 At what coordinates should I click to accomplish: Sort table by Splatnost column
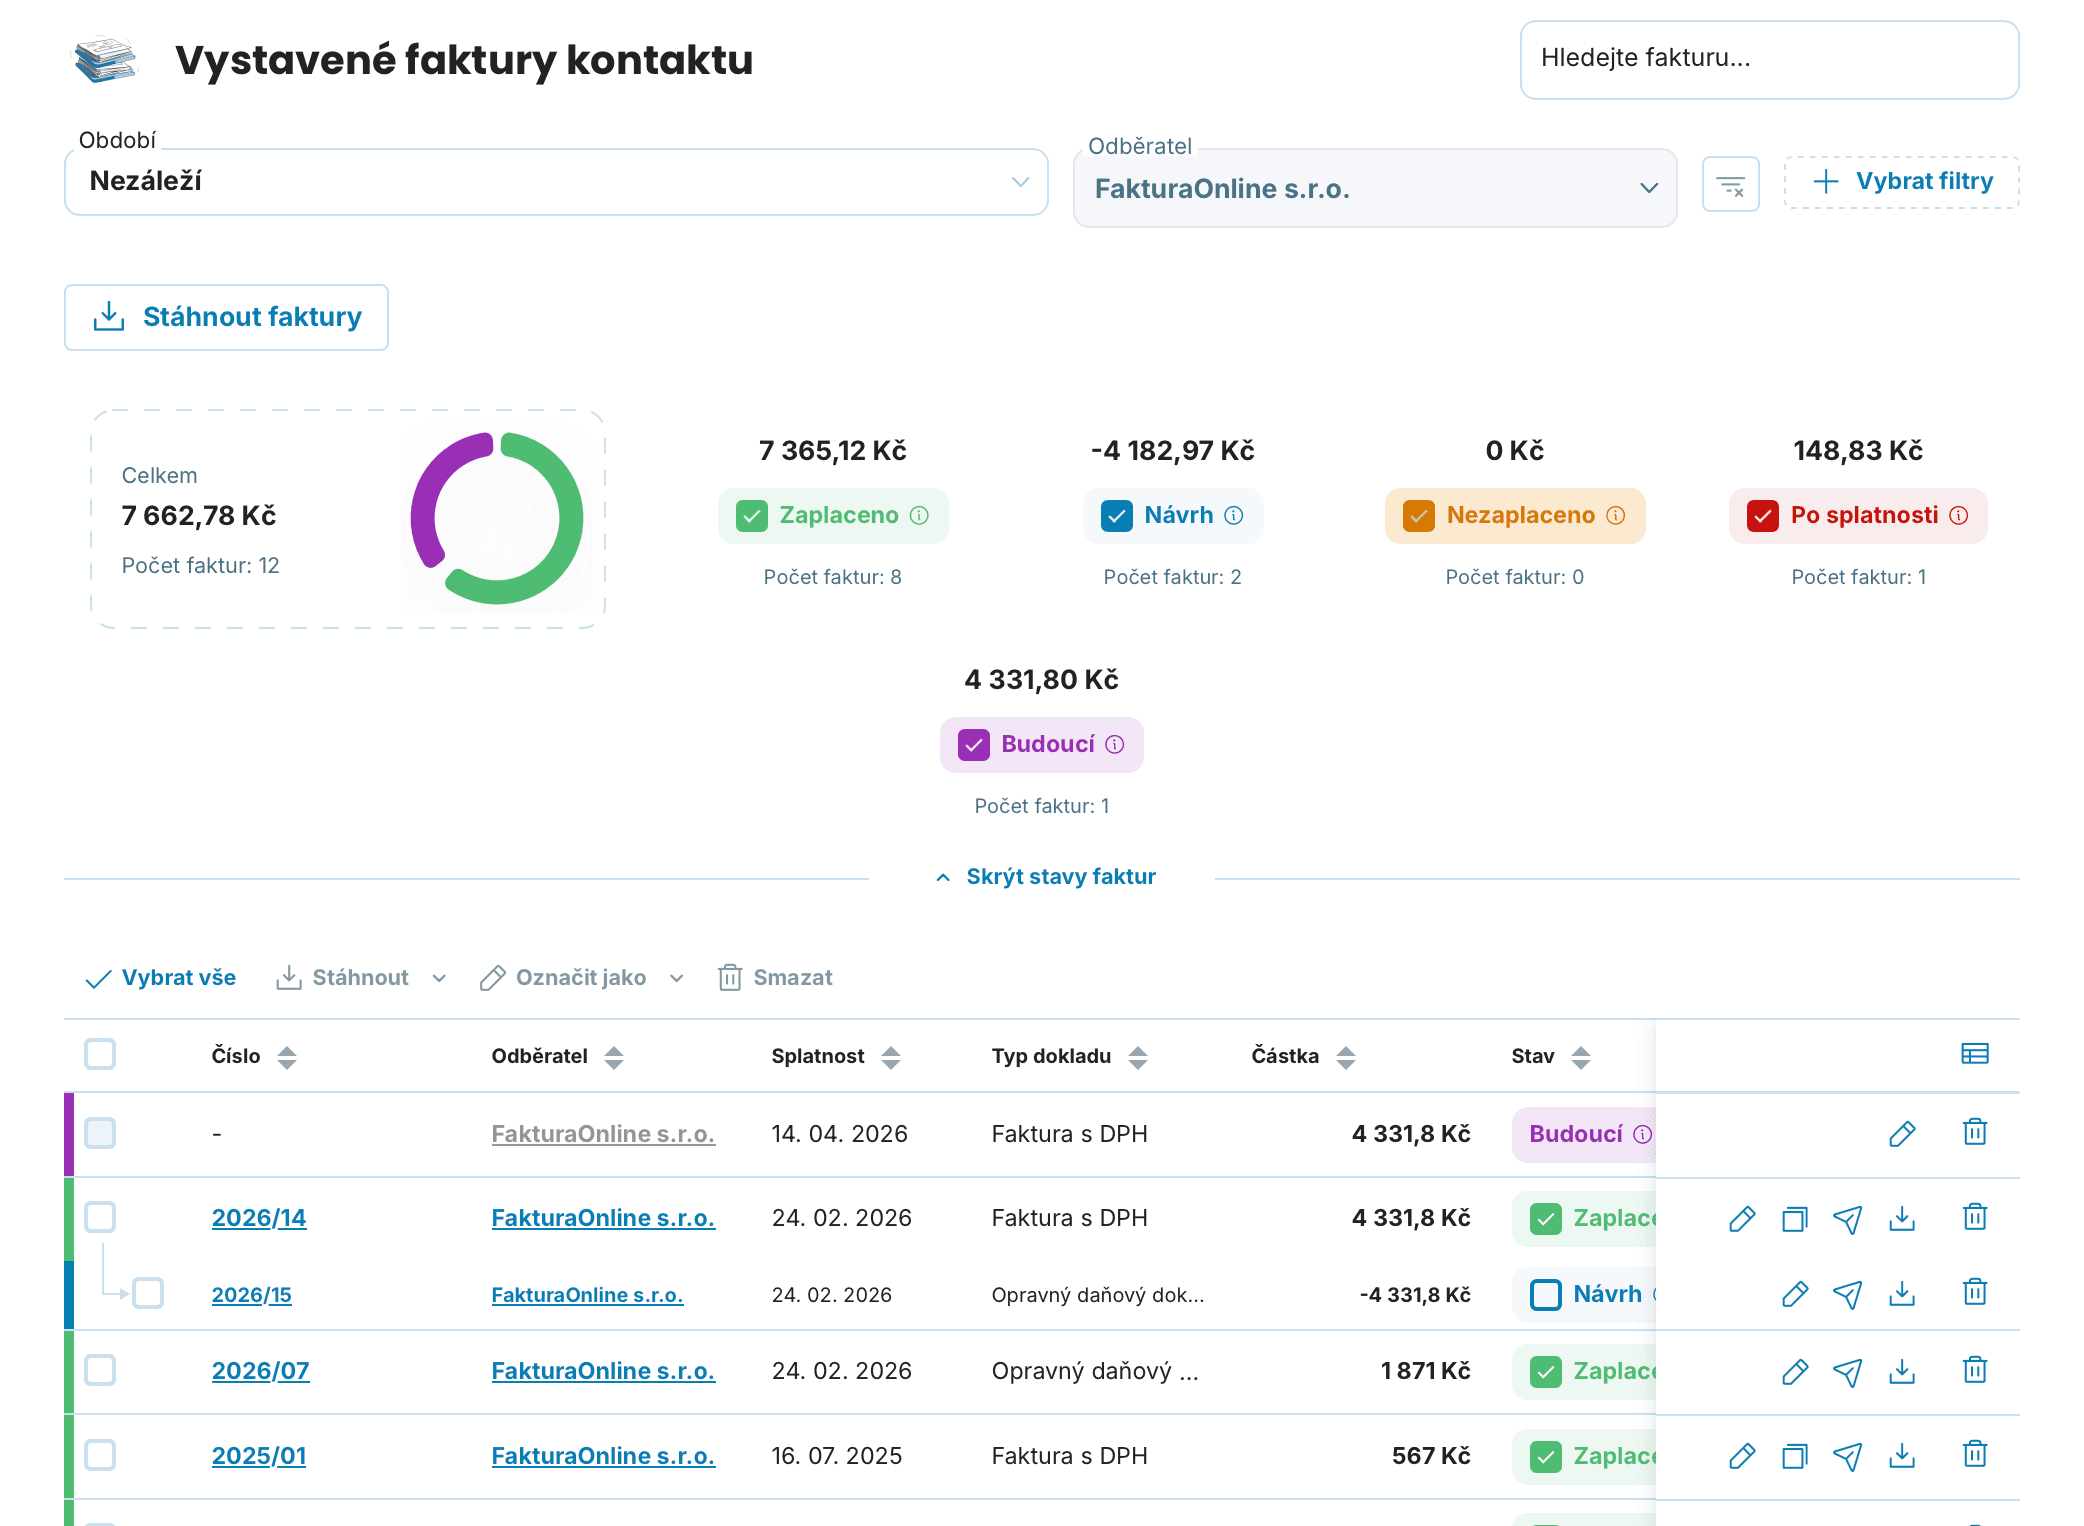(x=891, y=1057)
